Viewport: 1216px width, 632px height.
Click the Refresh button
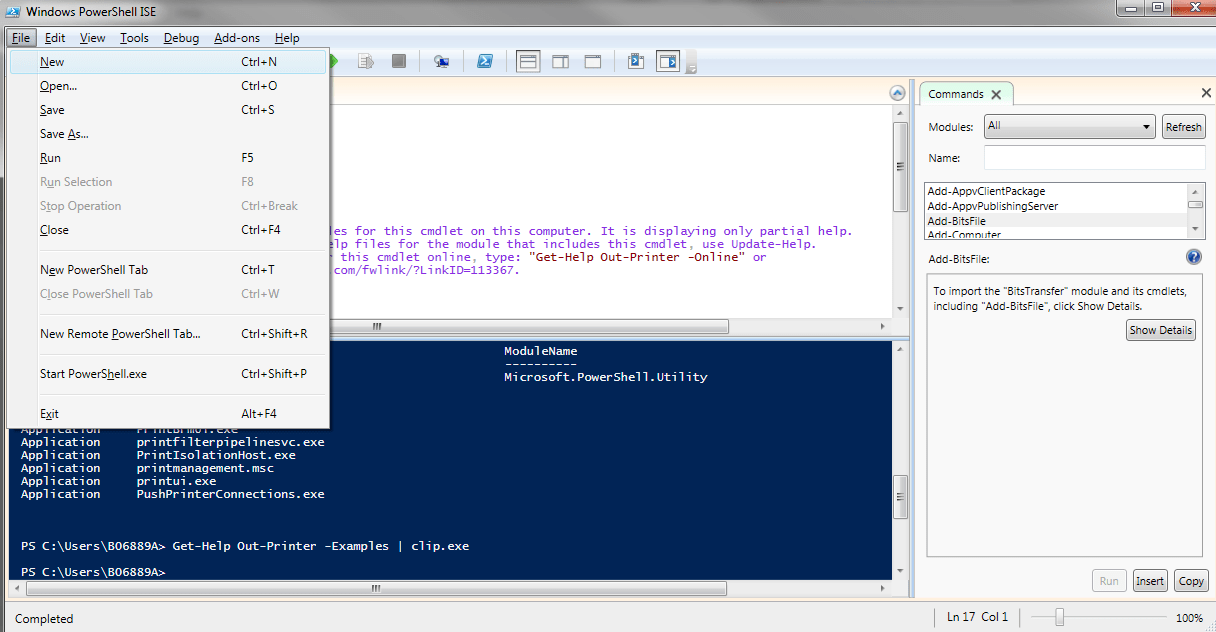[x=1184, y=127]
